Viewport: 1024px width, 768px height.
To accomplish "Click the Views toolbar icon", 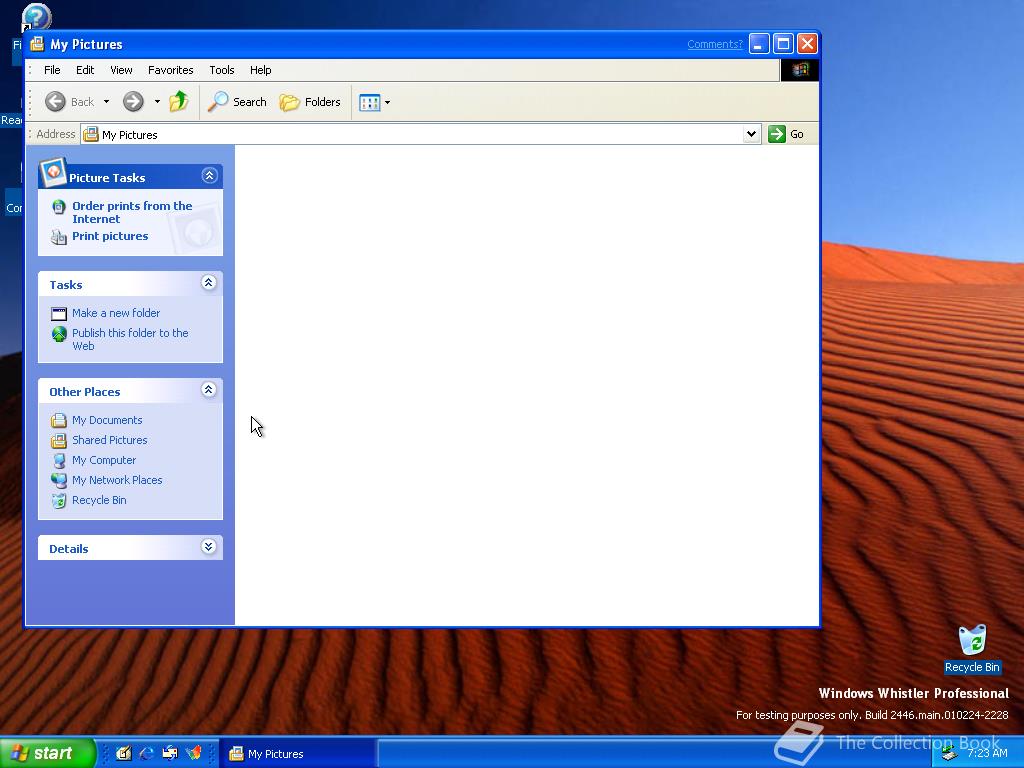I will pos(370,103).
